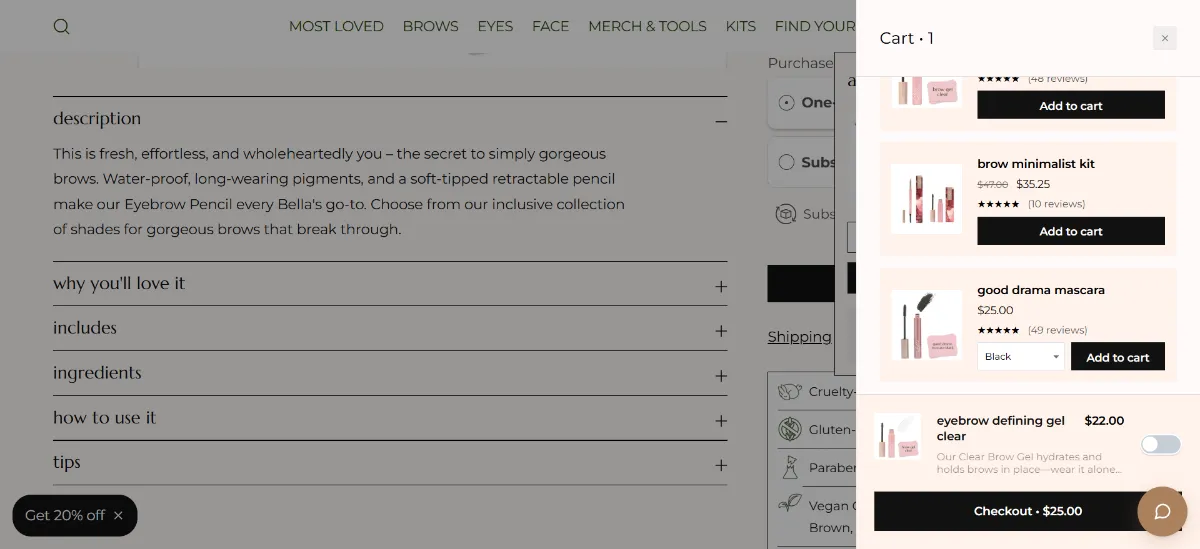View brow minimalist kit thumbnail
Viewport: 1200px width, 549px height.
tap(926, 199)
